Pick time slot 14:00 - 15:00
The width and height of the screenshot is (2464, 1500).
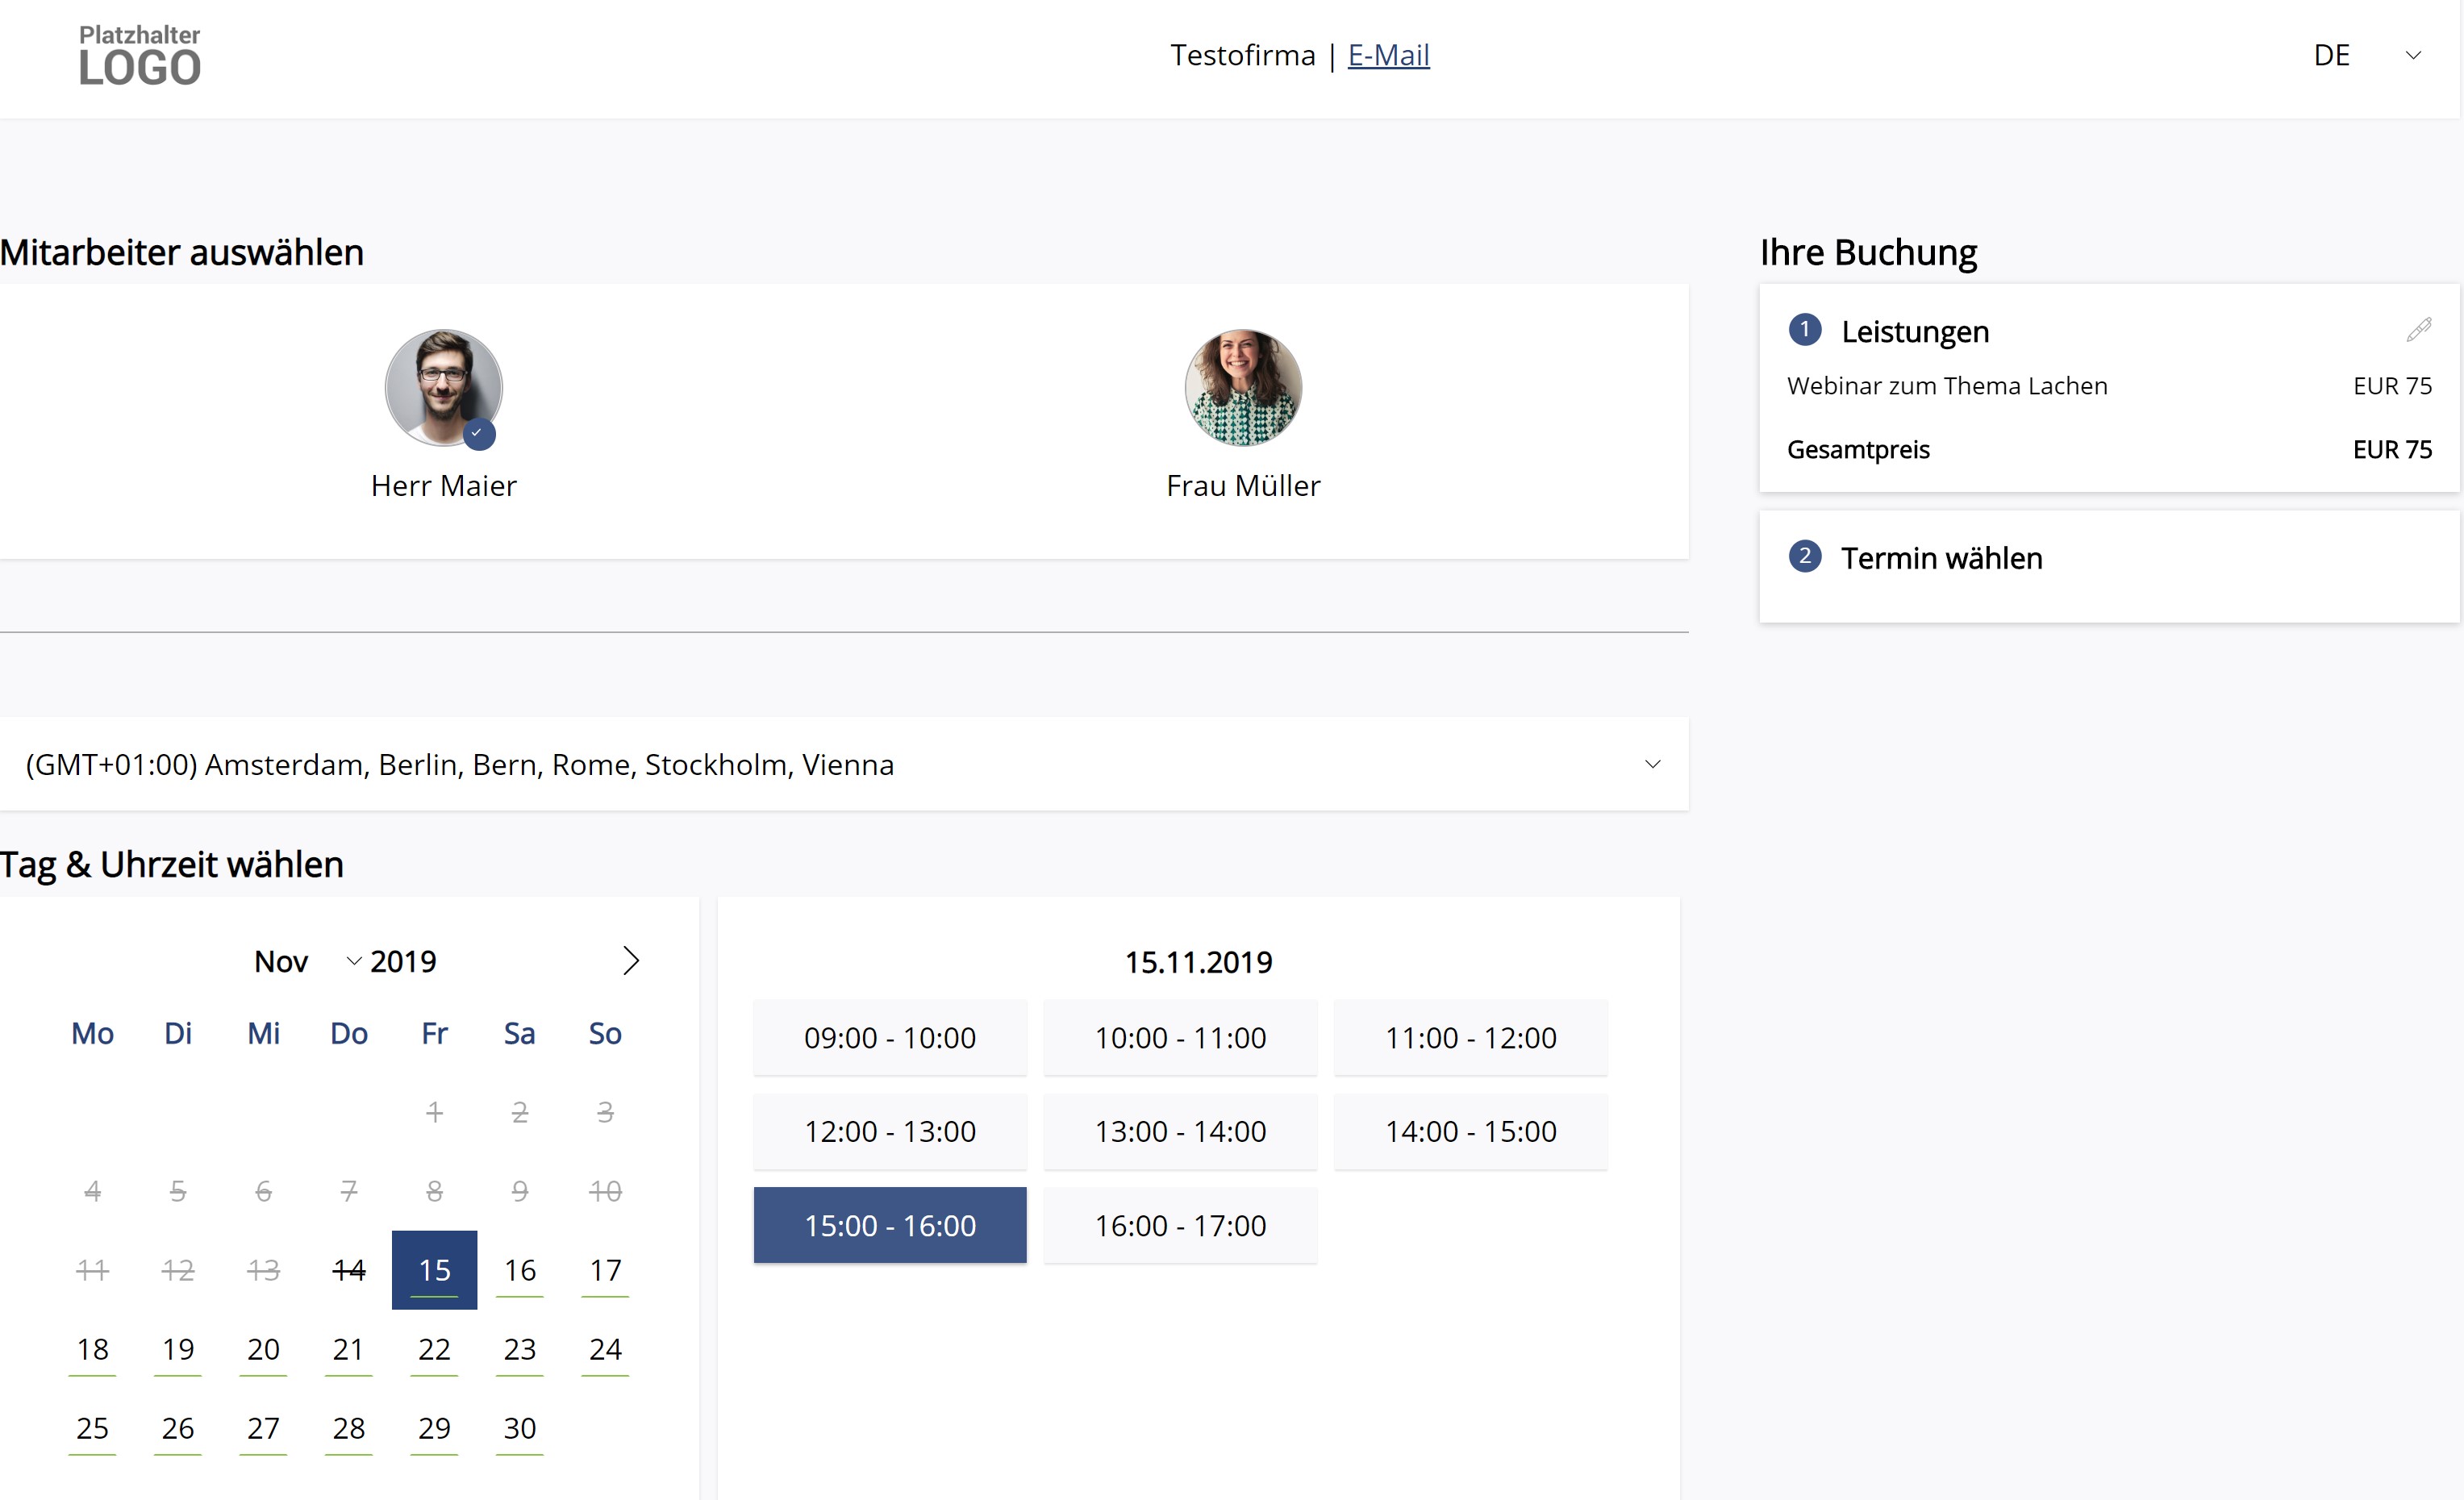coord(1470,1132)
